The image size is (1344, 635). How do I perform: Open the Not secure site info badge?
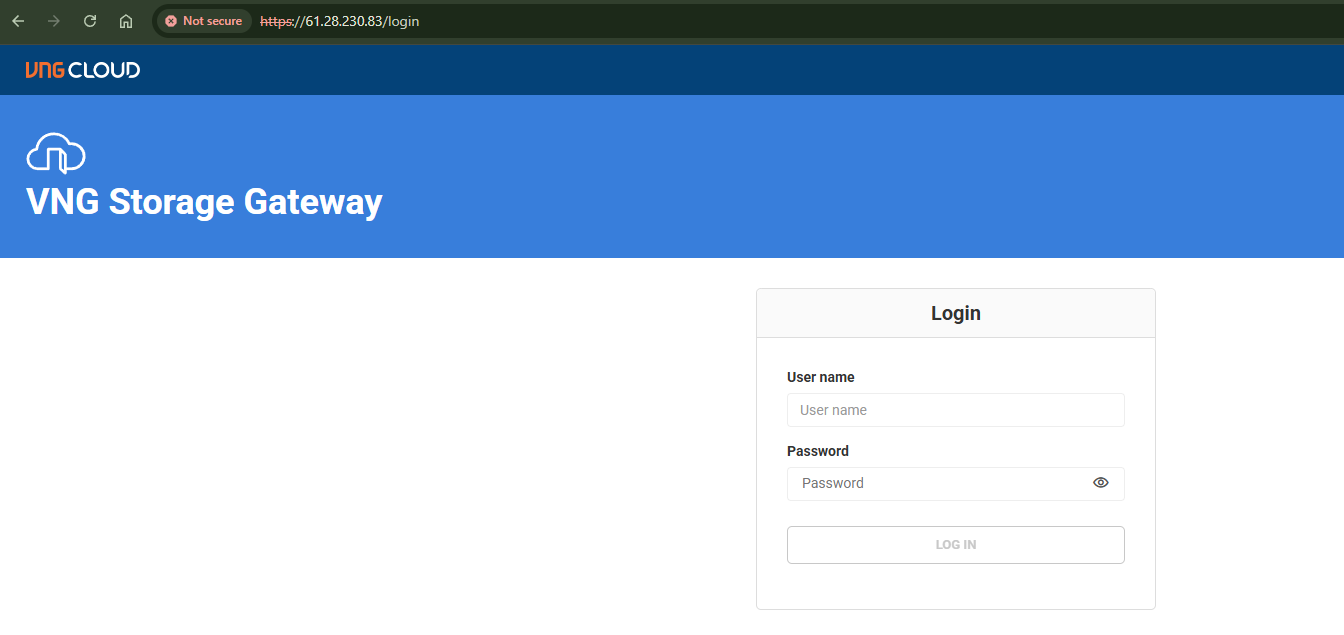point(204,21)
